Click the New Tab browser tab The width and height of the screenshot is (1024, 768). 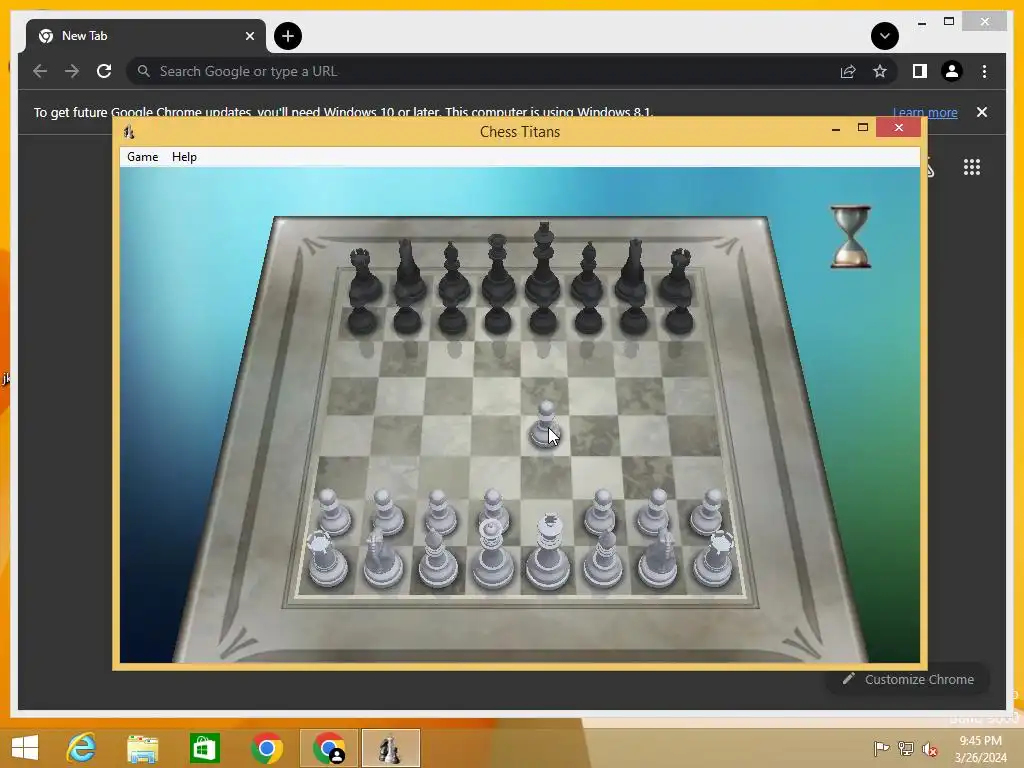146,36
